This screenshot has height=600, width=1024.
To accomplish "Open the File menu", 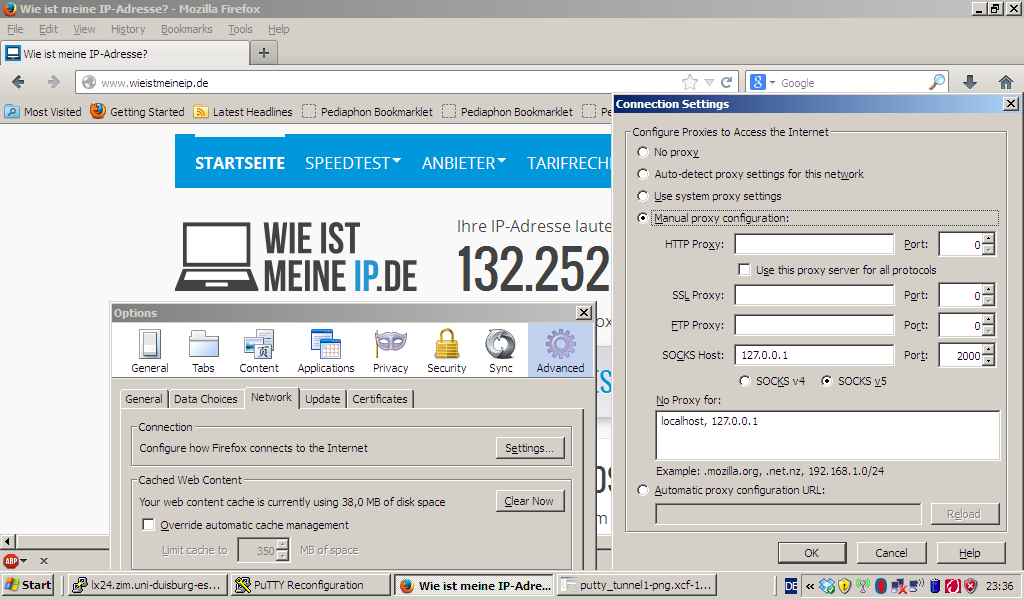I will click(x=15, y=29).
